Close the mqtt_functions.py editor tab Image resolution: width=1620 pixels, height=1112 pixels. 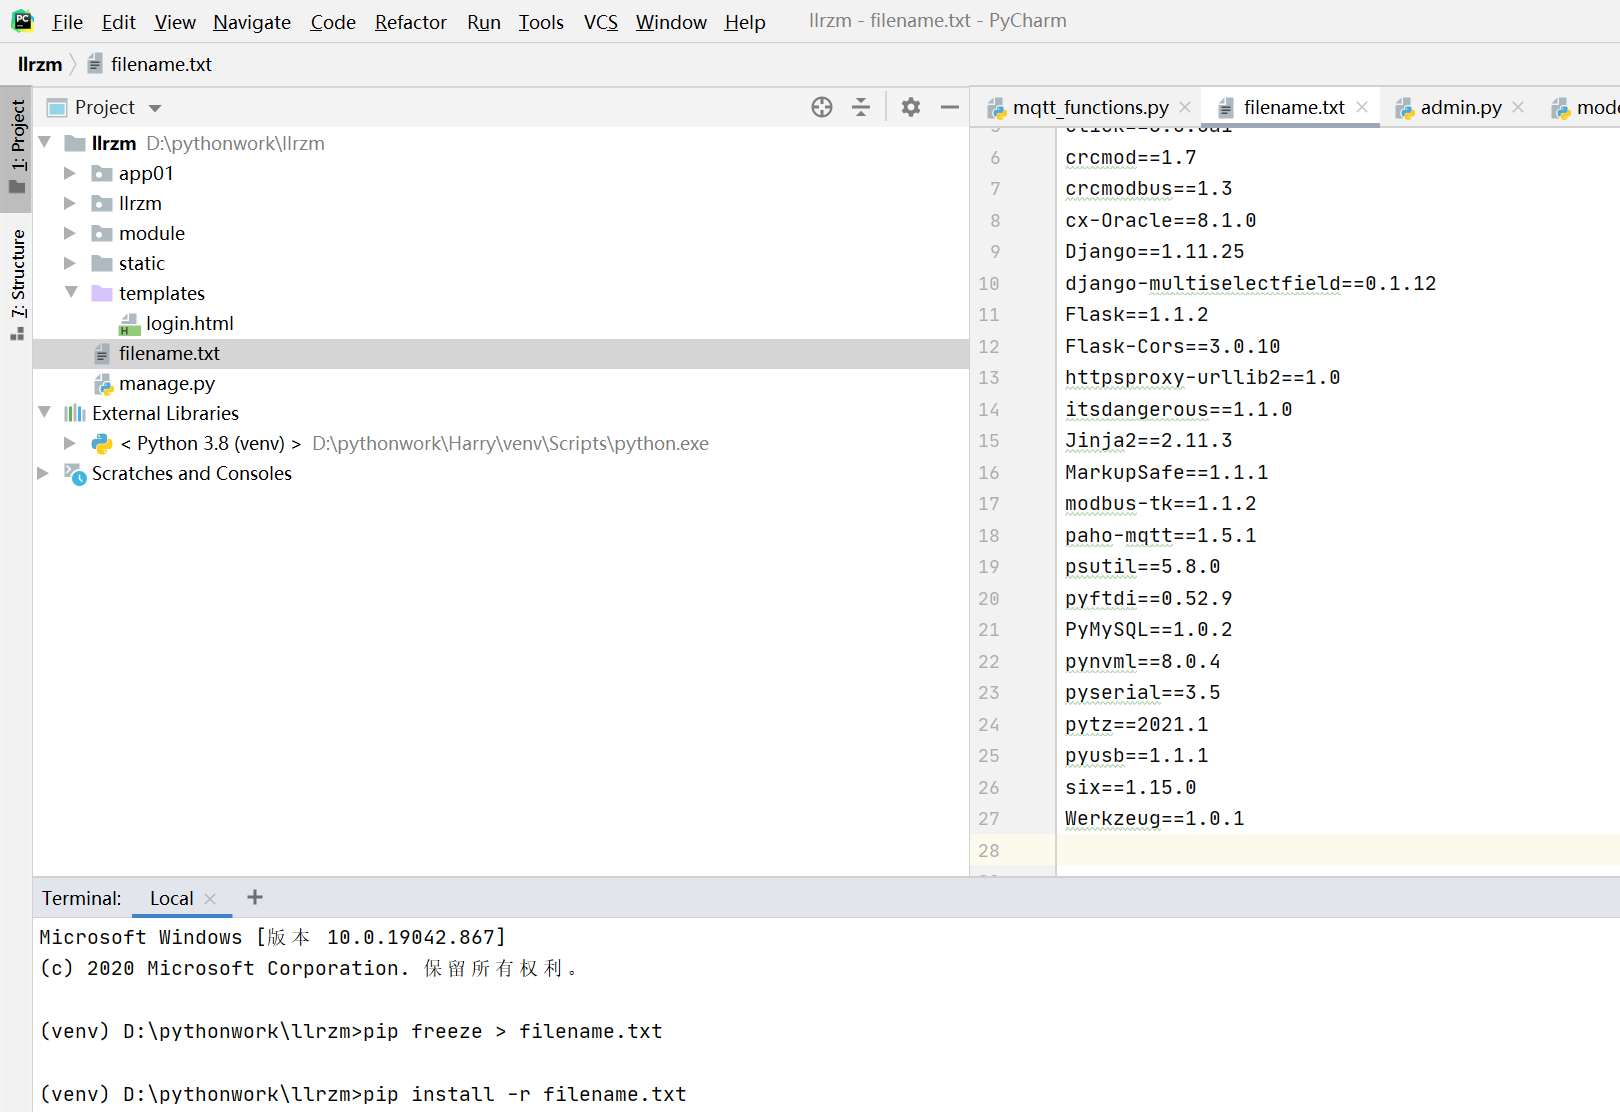tap(1185, 106)
